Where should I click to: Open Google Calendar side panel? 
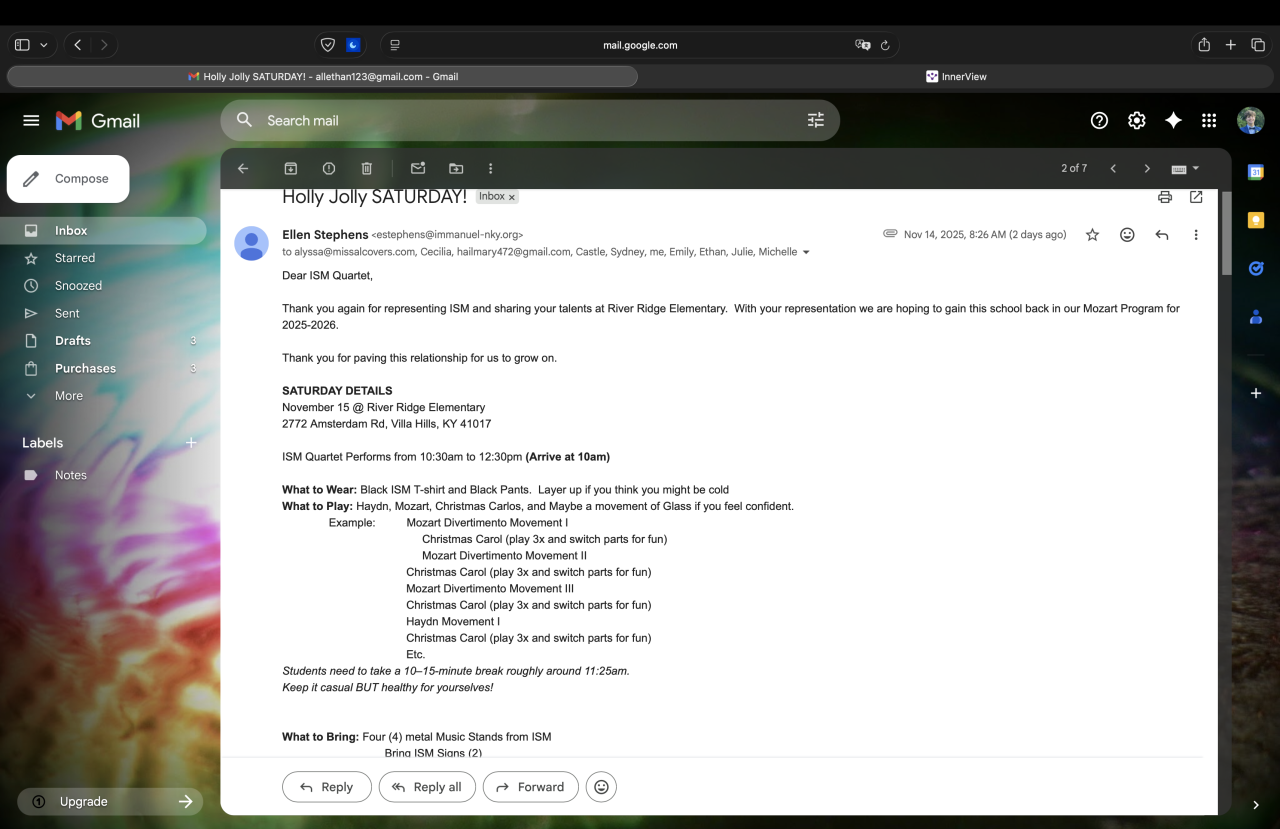1256,172
